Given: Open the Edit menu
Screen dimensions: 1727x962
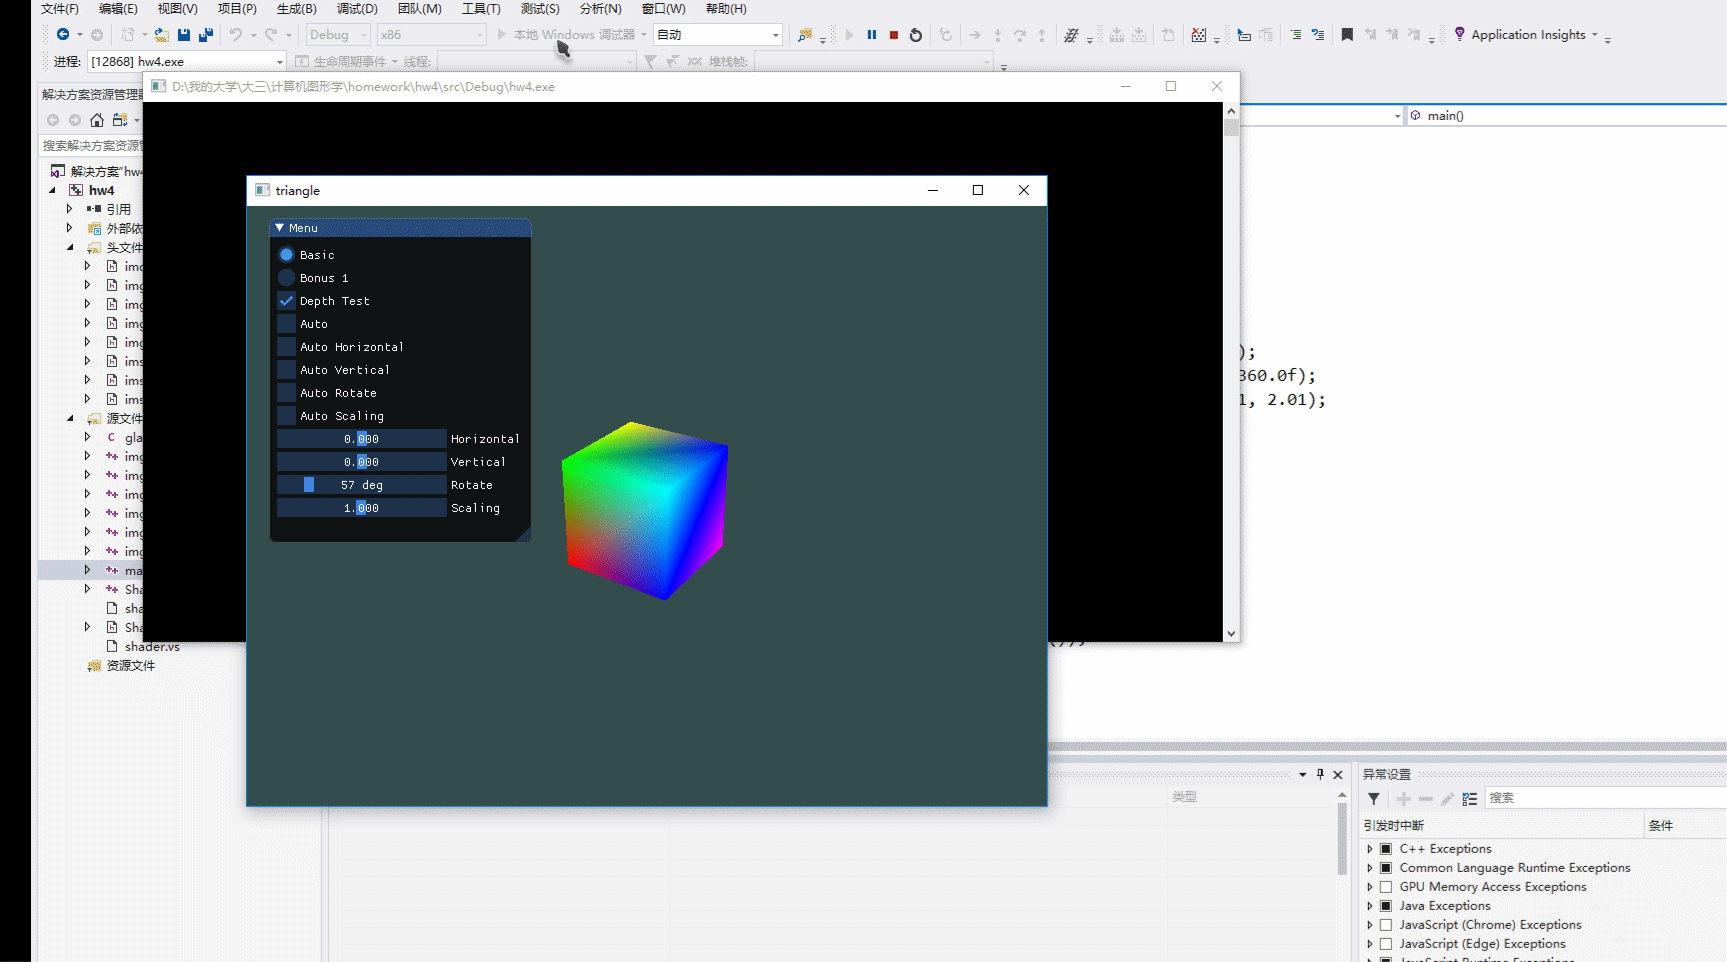Looking at the screenshot, I should click(x=118, y=9).
